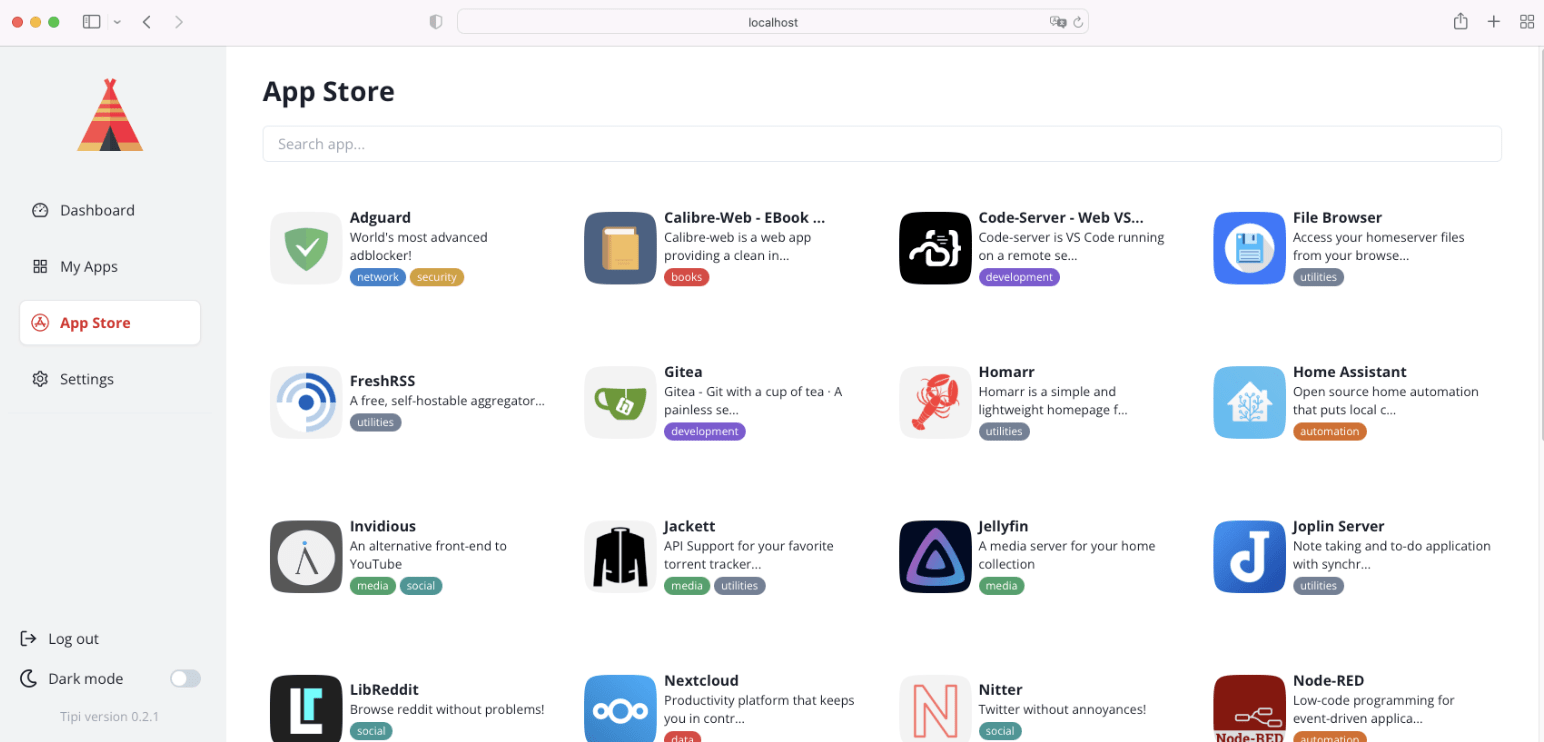The image size is (1544, 742).
Task: Open a new Safari tab with plus icon
Action: click(x=1494, y=21)
